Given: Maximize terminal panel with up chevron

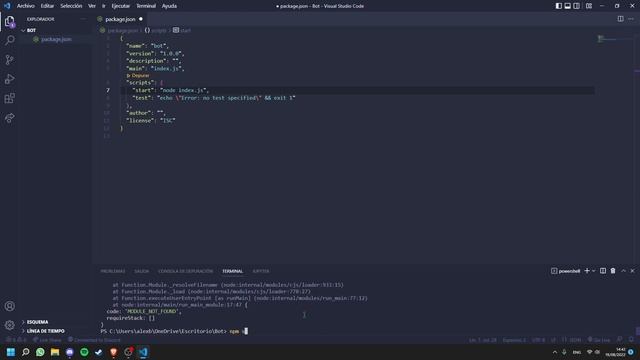Looking at the screenshot, I should pos(623,271).
